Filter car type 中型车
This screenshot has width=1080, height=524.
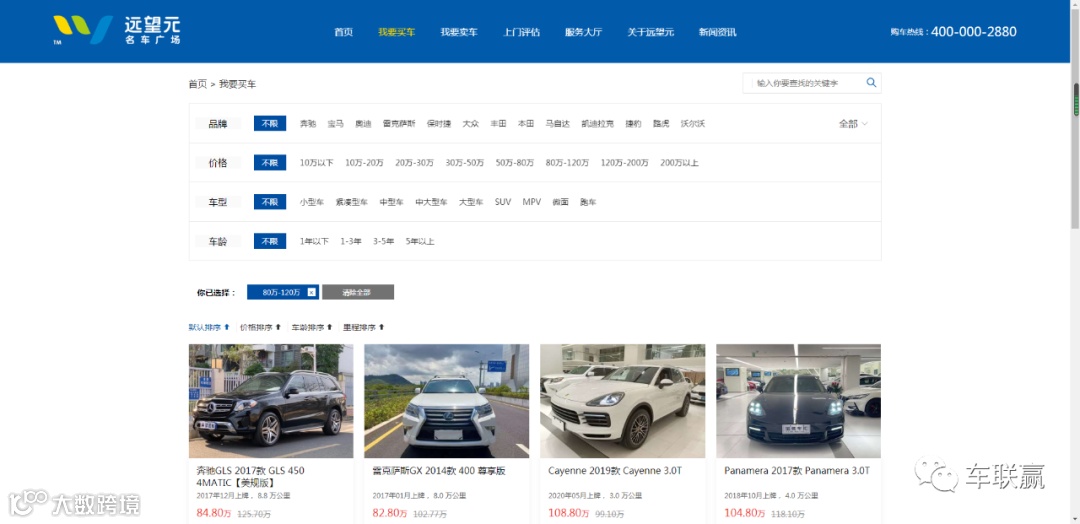[x=392, y=202]
